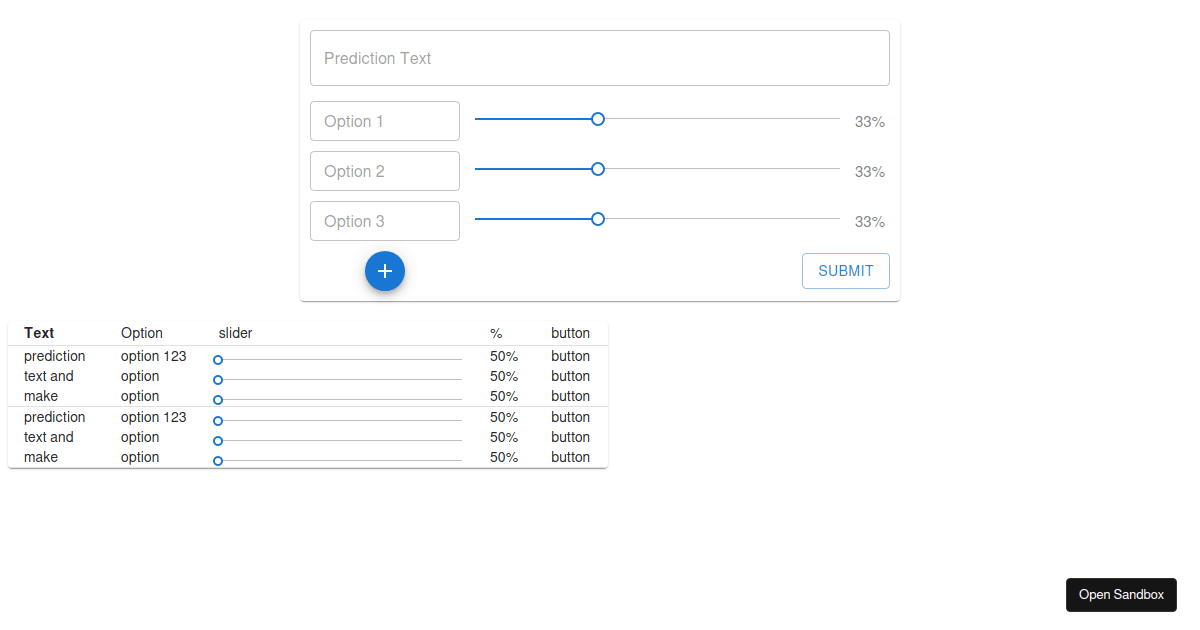Click the slider thumb beside Option 2
Screen dimensions: 1200x630
[x=598, y=169]
